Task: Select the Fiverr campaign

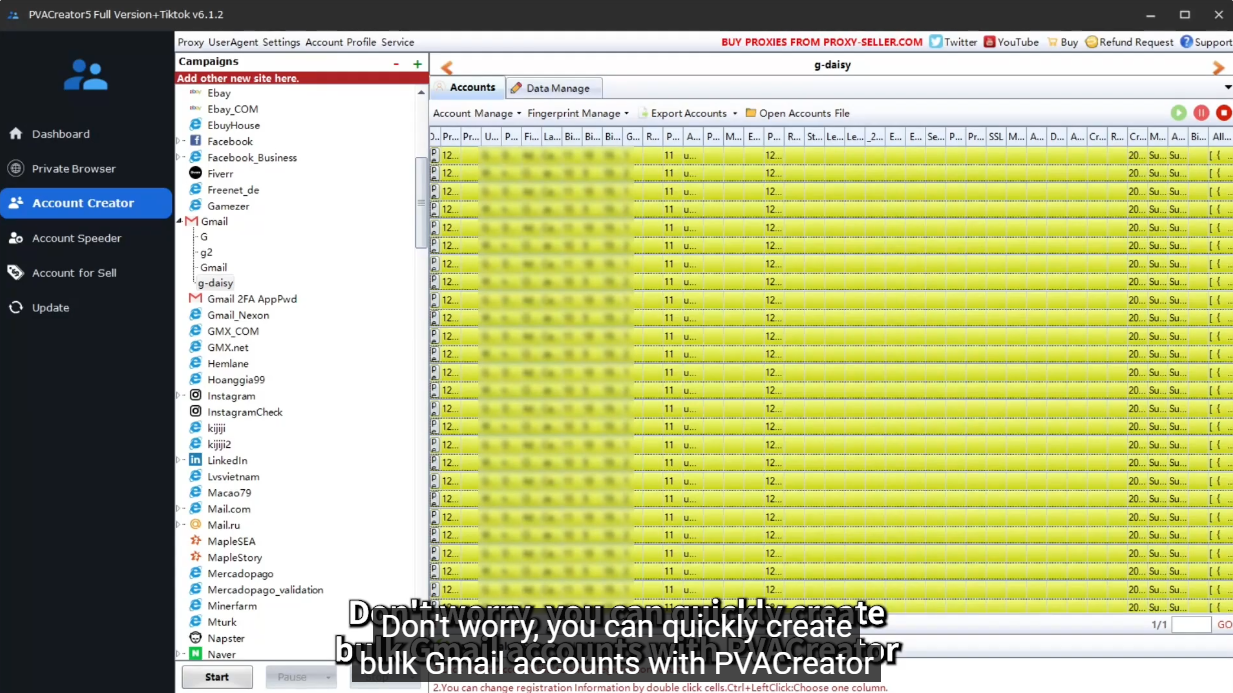Action: (220, 174)
